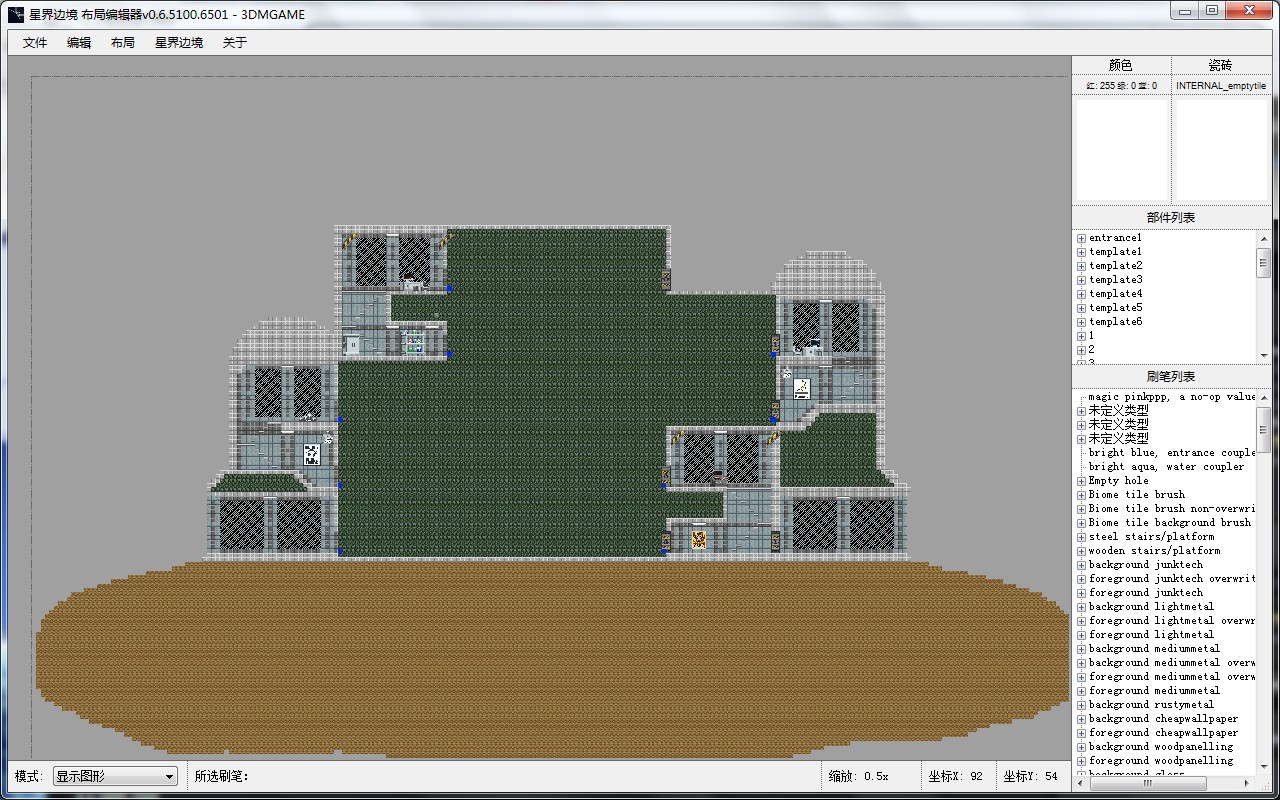Image resolution: width=1280 pixels, height=800 pixels.
Task: Select the 'background rustymetal' brush
Action: [1152, 705]
